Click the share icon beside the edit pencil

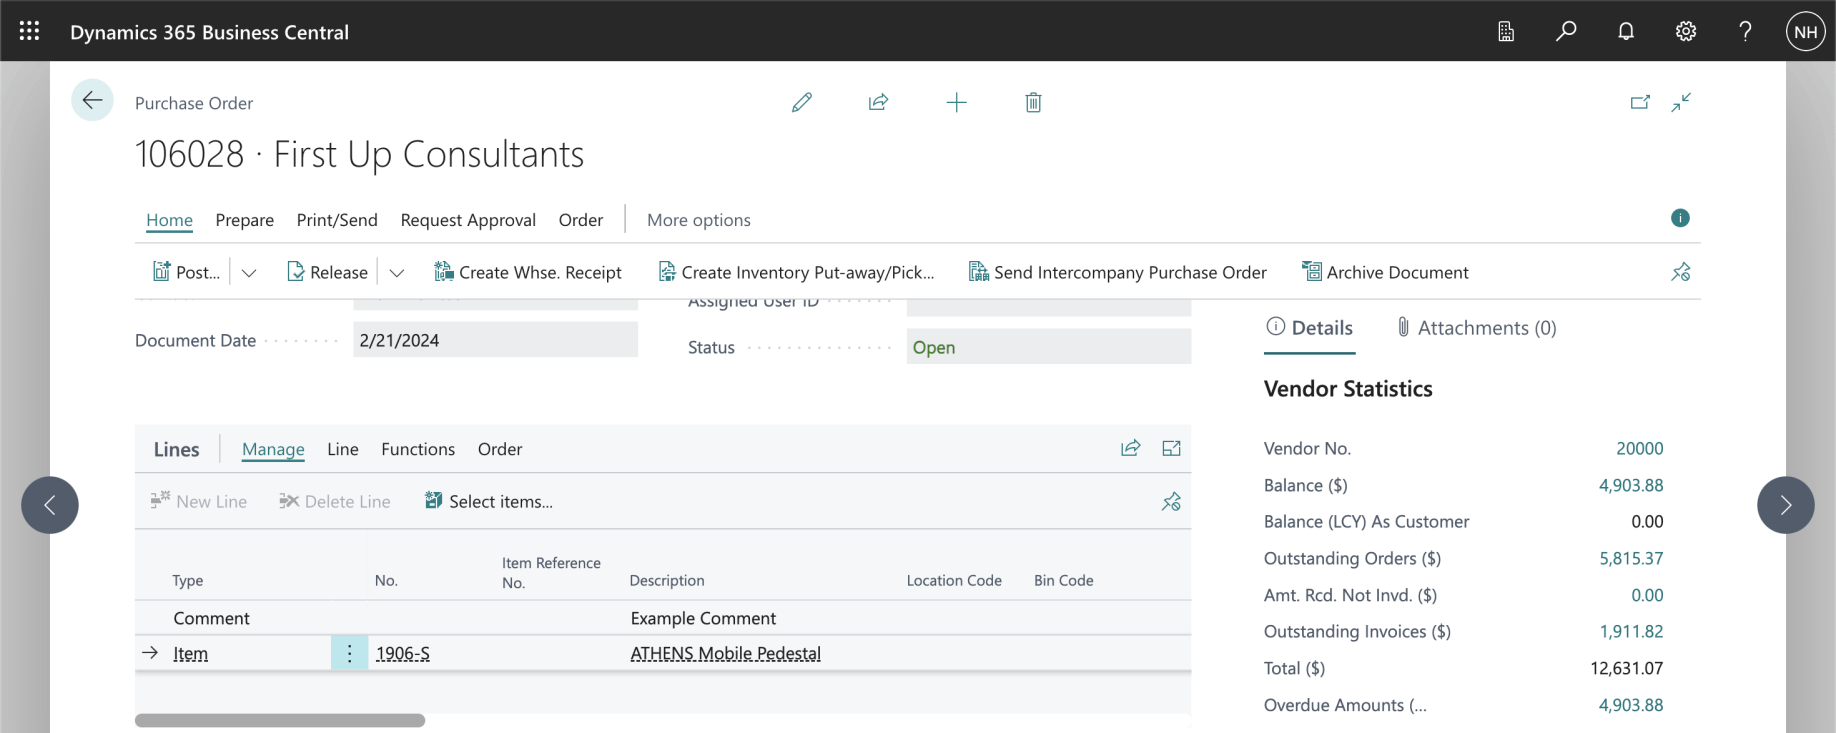click(x=878, y=102)
